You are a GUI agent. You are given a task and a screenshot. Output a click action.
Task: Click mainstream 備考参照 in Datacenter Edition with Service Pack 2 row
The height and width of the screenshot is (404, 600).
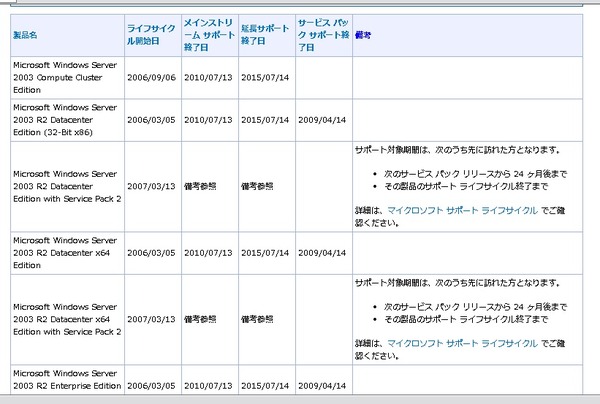point(200,186)
